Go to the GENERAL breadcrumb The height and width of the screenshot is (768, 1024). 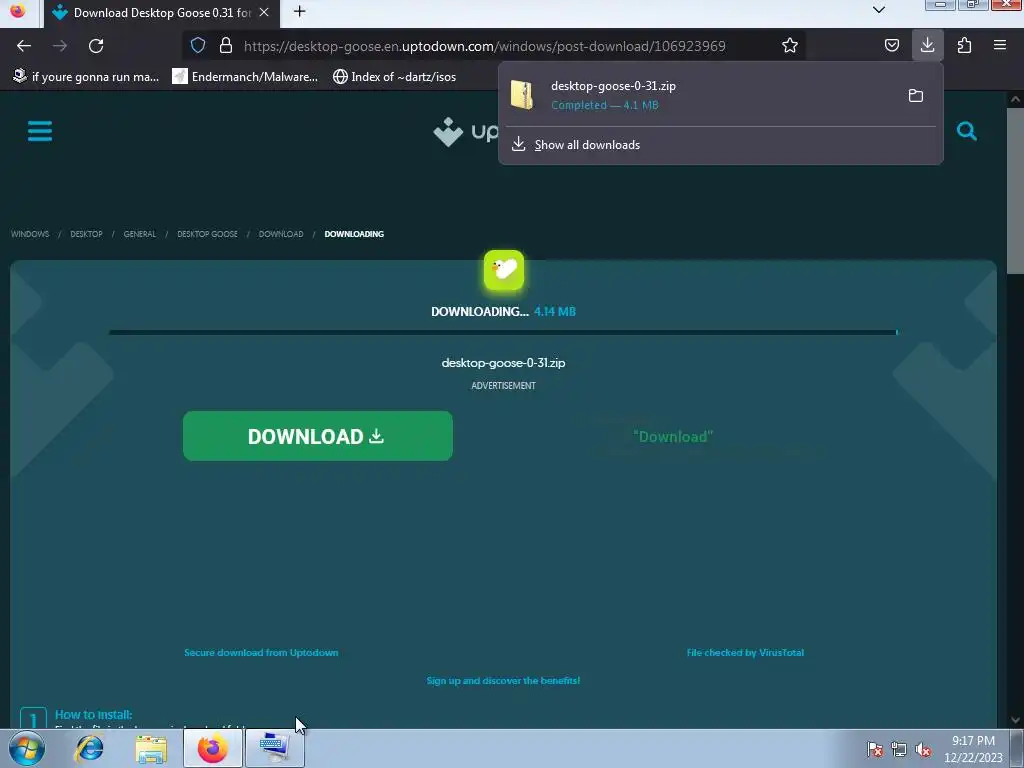(140, 234)
